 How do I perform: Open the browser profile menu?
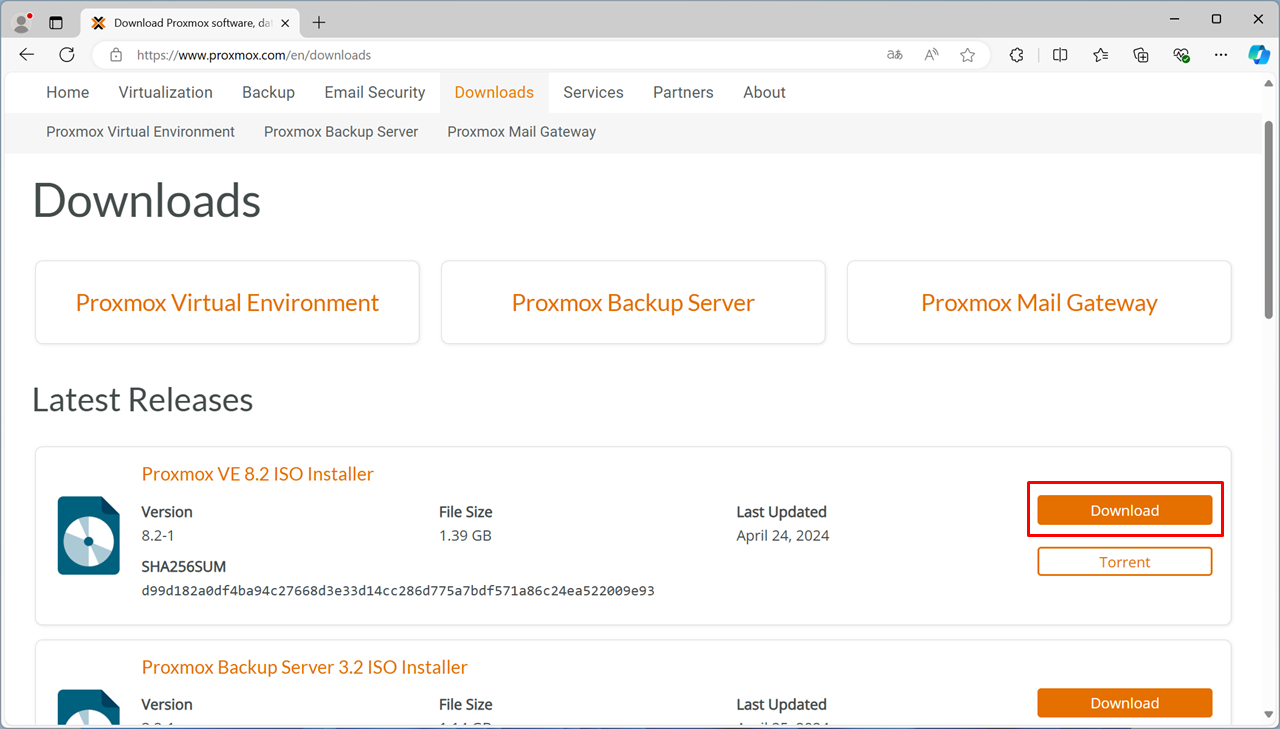(x=22, y=22)
